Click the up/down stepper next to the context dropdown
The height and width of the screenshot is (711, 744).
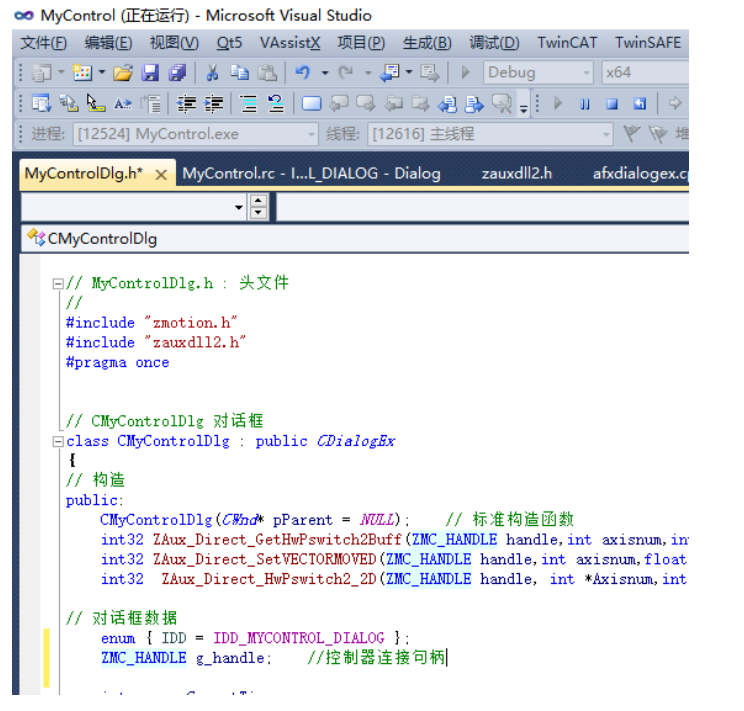tap(258, 207)
